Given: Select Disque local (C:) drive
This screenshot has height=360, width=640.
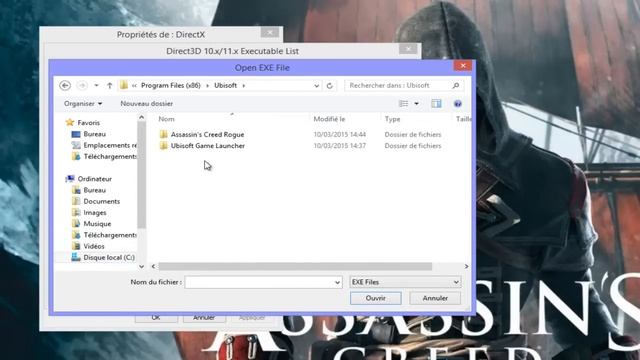Looking at the screenshot, I should click(109, 258).
